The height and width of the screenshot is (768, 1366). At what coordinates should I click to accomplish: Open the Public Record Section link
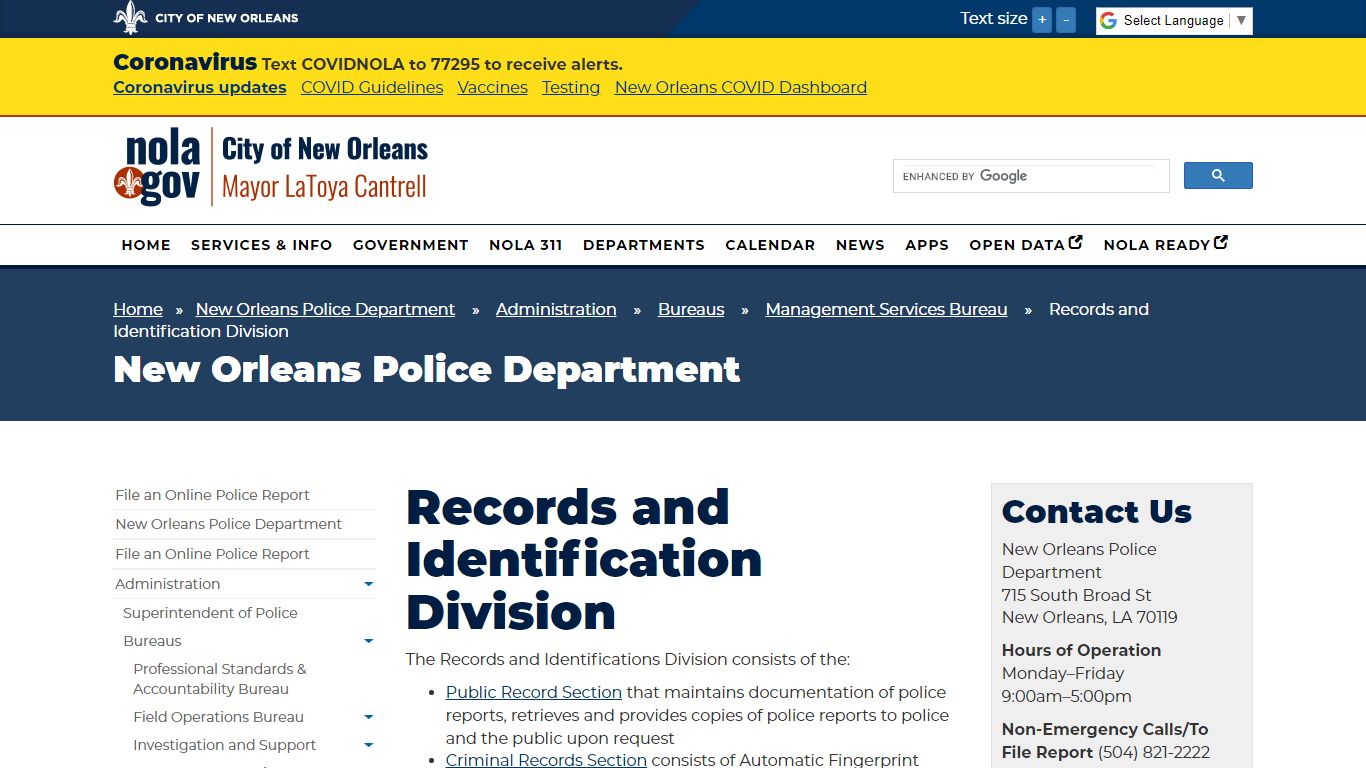tap(534, 692)
